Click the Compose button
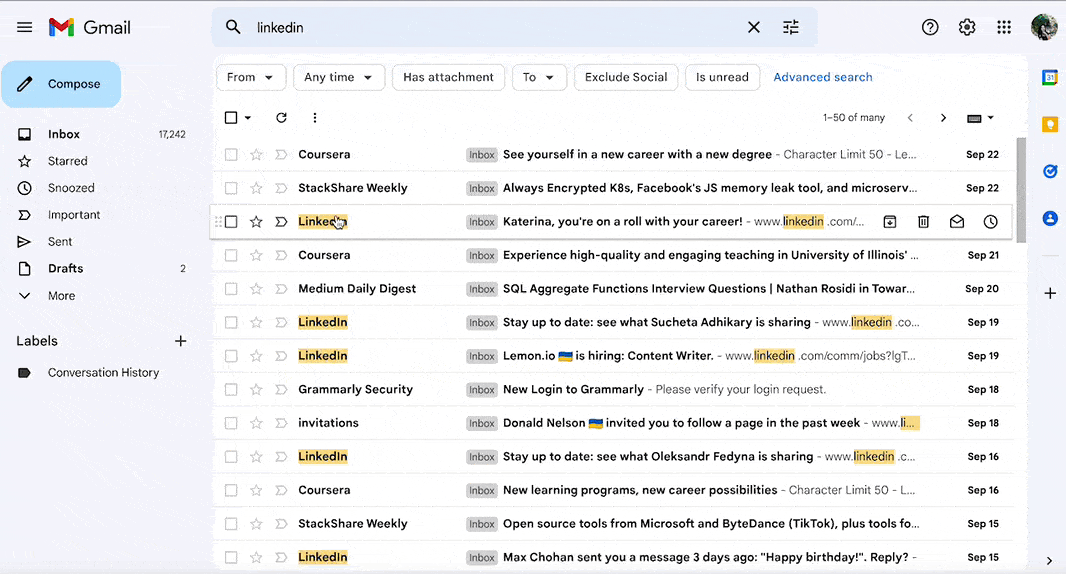 tap(61, 84)
